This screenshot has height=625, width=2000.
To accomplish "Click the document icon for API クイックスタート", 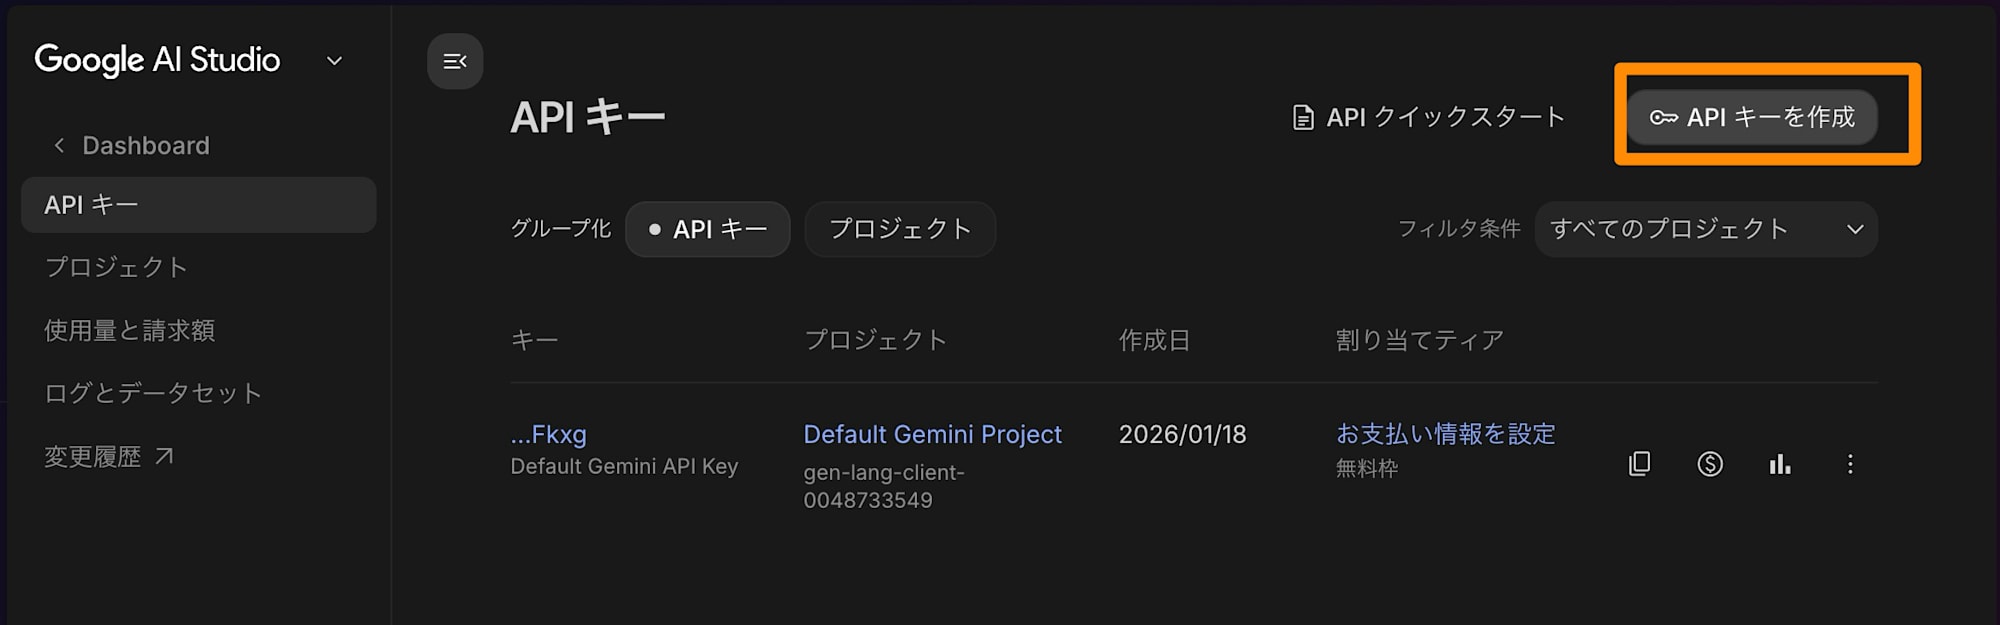I will [1303, 118].
